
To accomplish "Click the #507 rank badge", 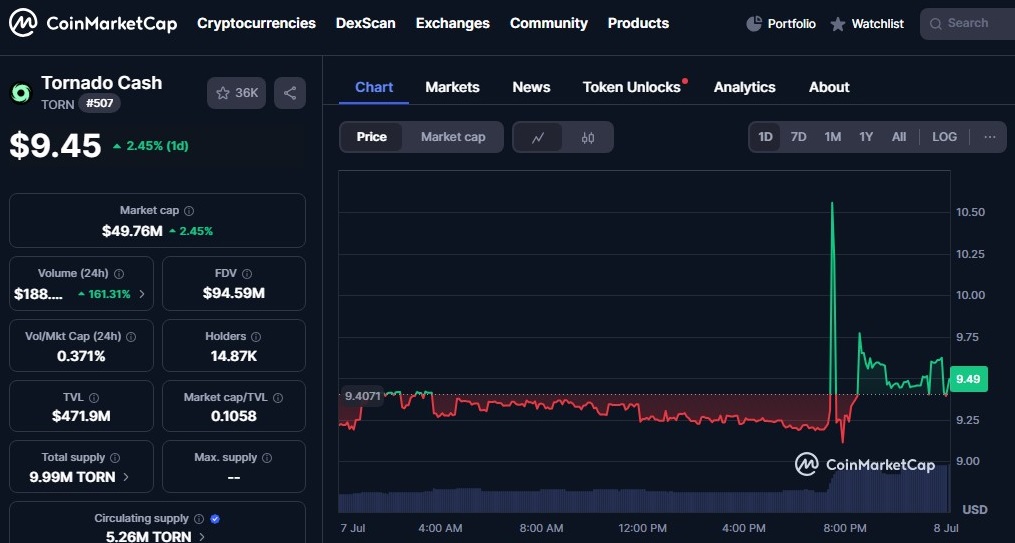I will 100,104.
